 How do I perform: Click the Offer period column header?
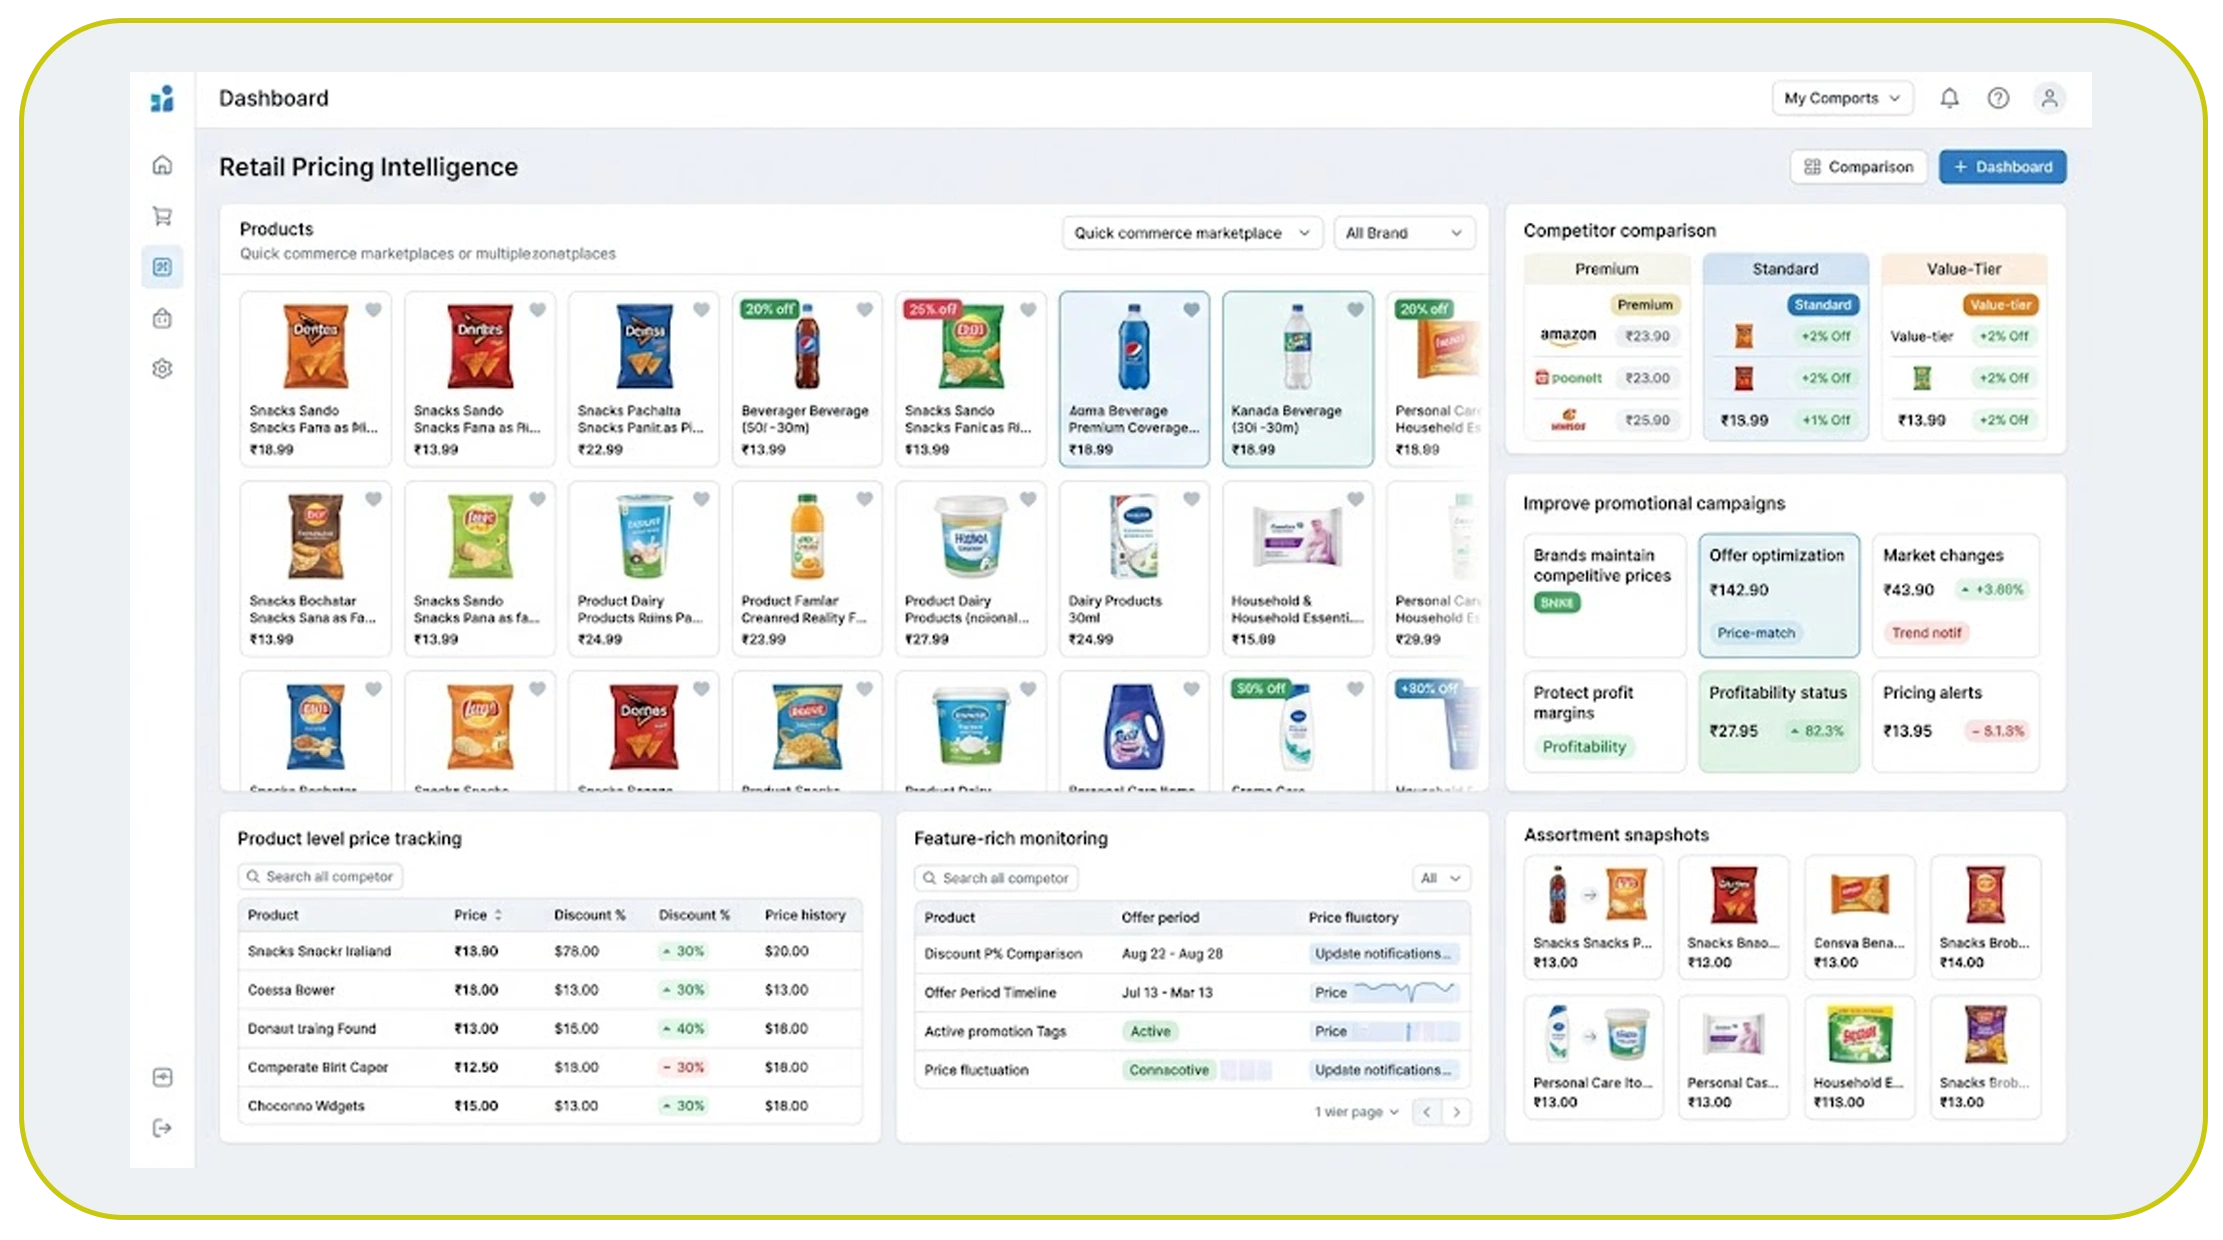click(x=1160, y=917)
